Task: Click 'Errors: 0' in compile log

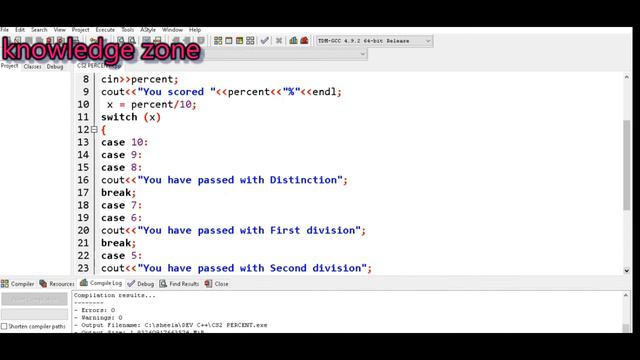Action: (94, 310)
